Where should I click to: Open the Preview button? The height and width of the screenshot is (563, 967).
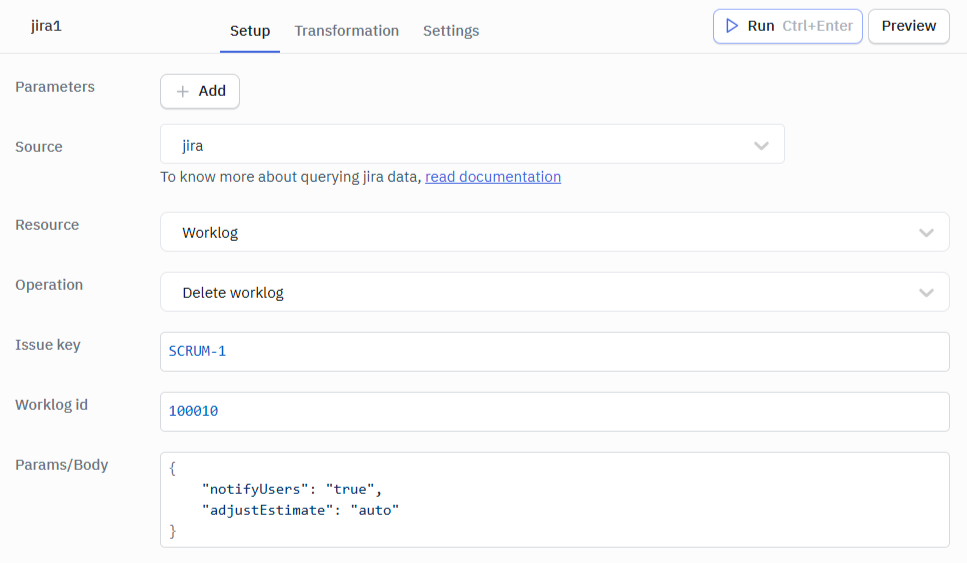(908, 26)
